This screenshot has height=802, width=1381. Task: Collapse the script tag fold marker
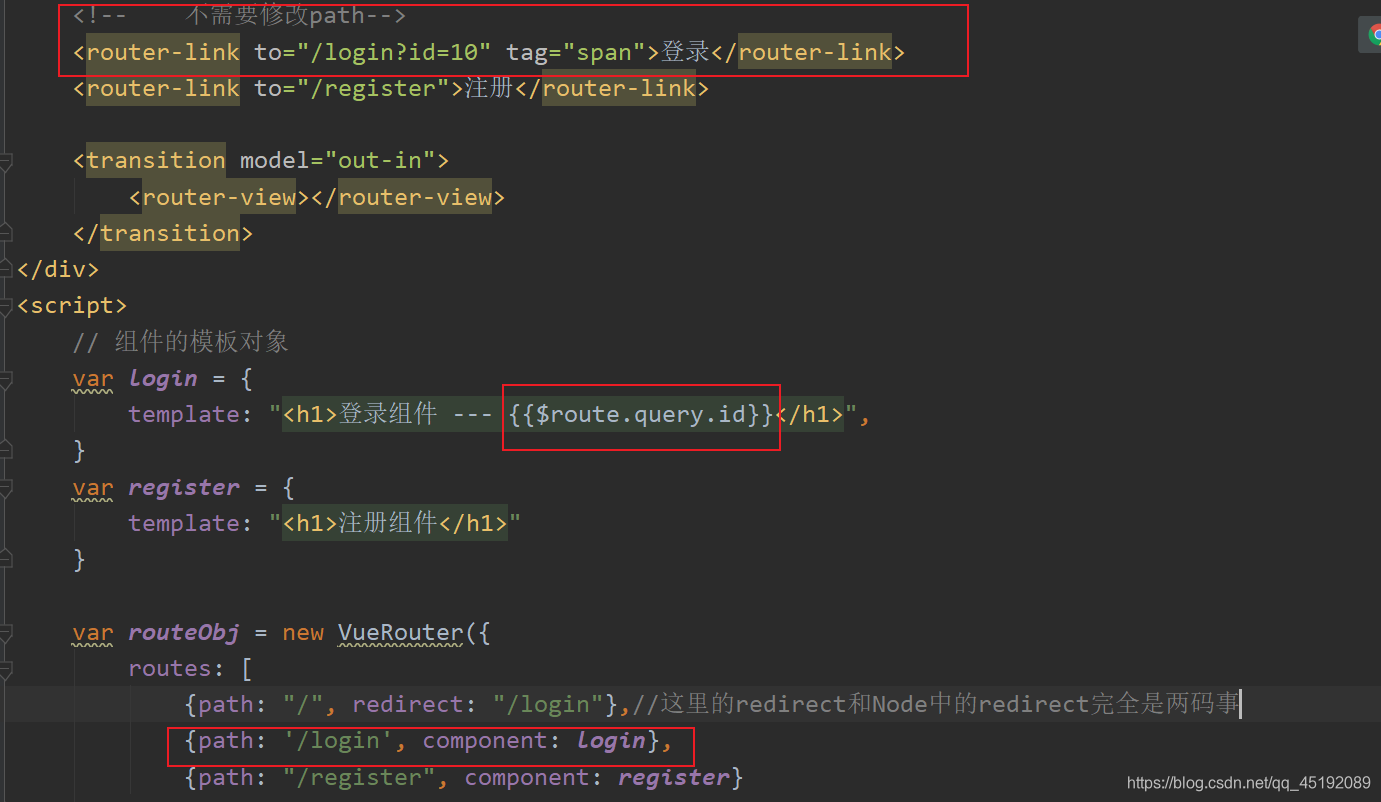(x=6, y=306)
